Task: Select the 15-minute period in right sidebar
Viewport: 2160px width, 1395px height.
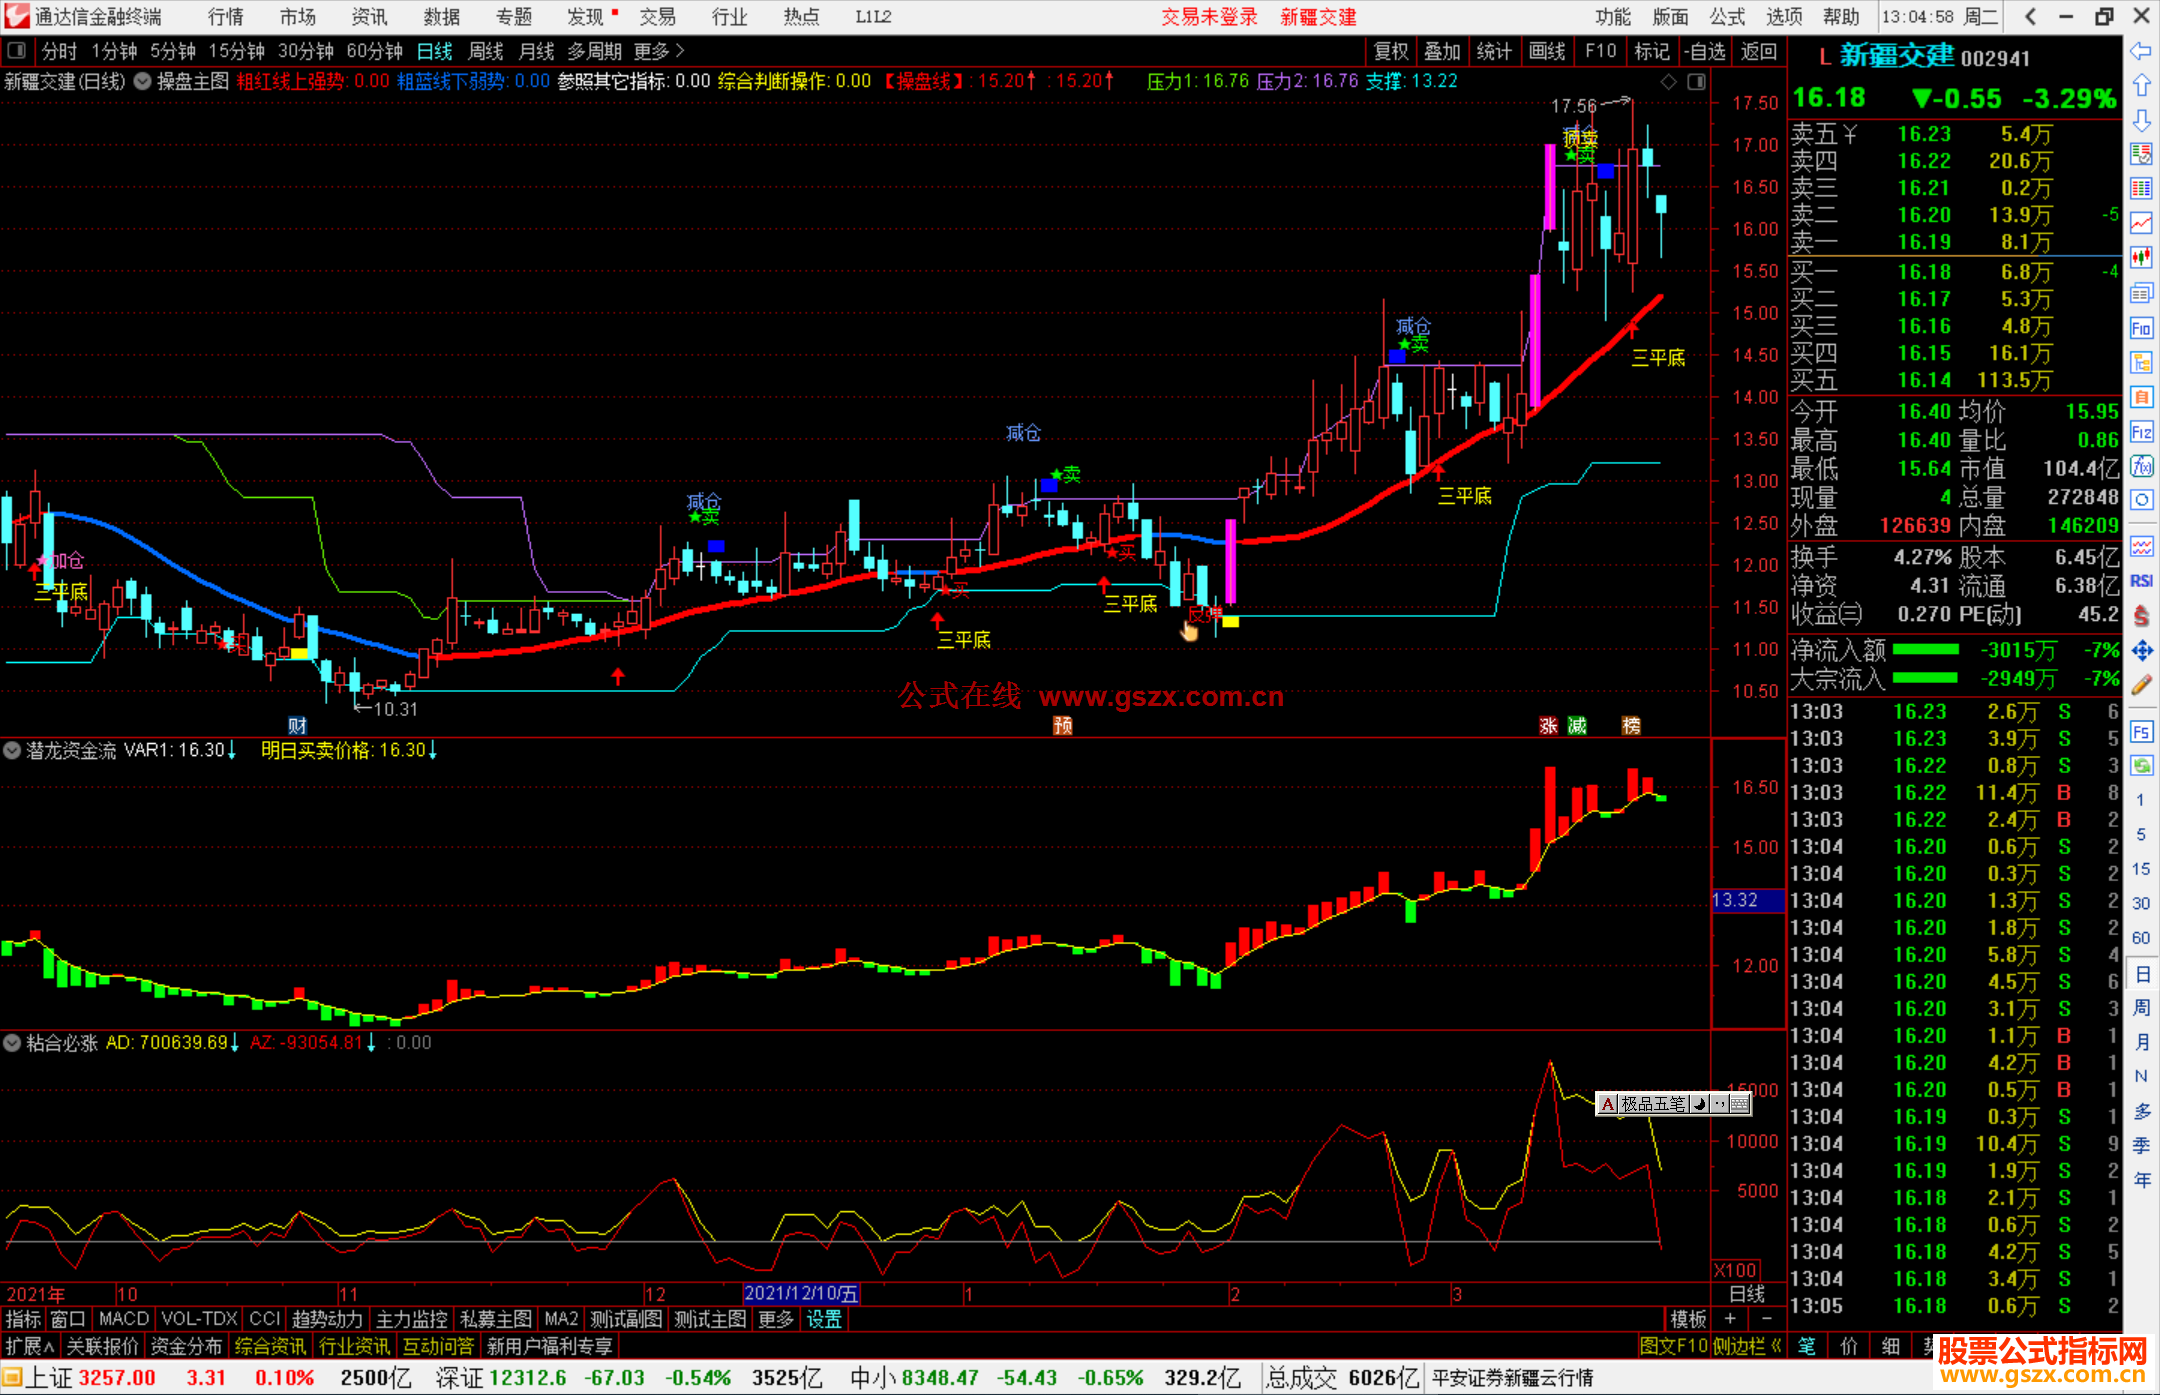Action: pyautogui.click(x=2141, y=868)
